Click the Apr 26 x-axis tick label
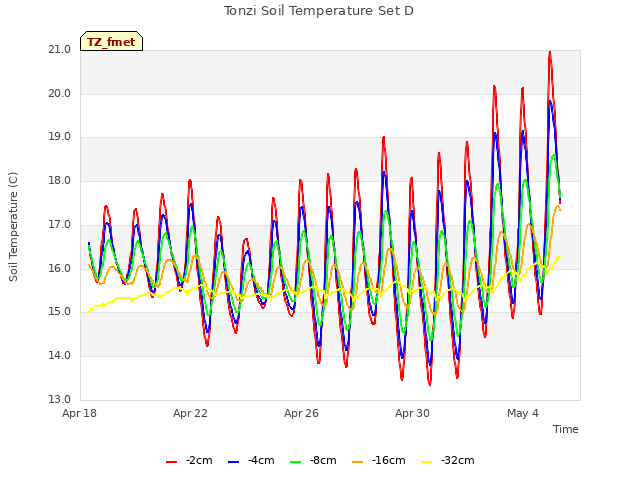This screenshot has width=640, height=480. tap(301, 413)
